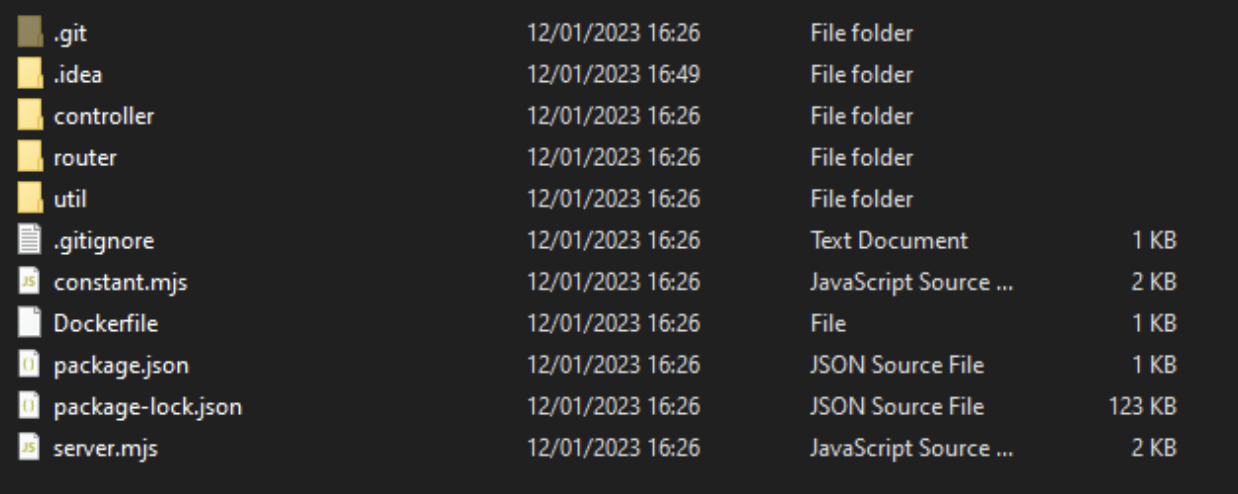Click the router folder name
This screenshot has height=494, width=1238.
[85, 158]
